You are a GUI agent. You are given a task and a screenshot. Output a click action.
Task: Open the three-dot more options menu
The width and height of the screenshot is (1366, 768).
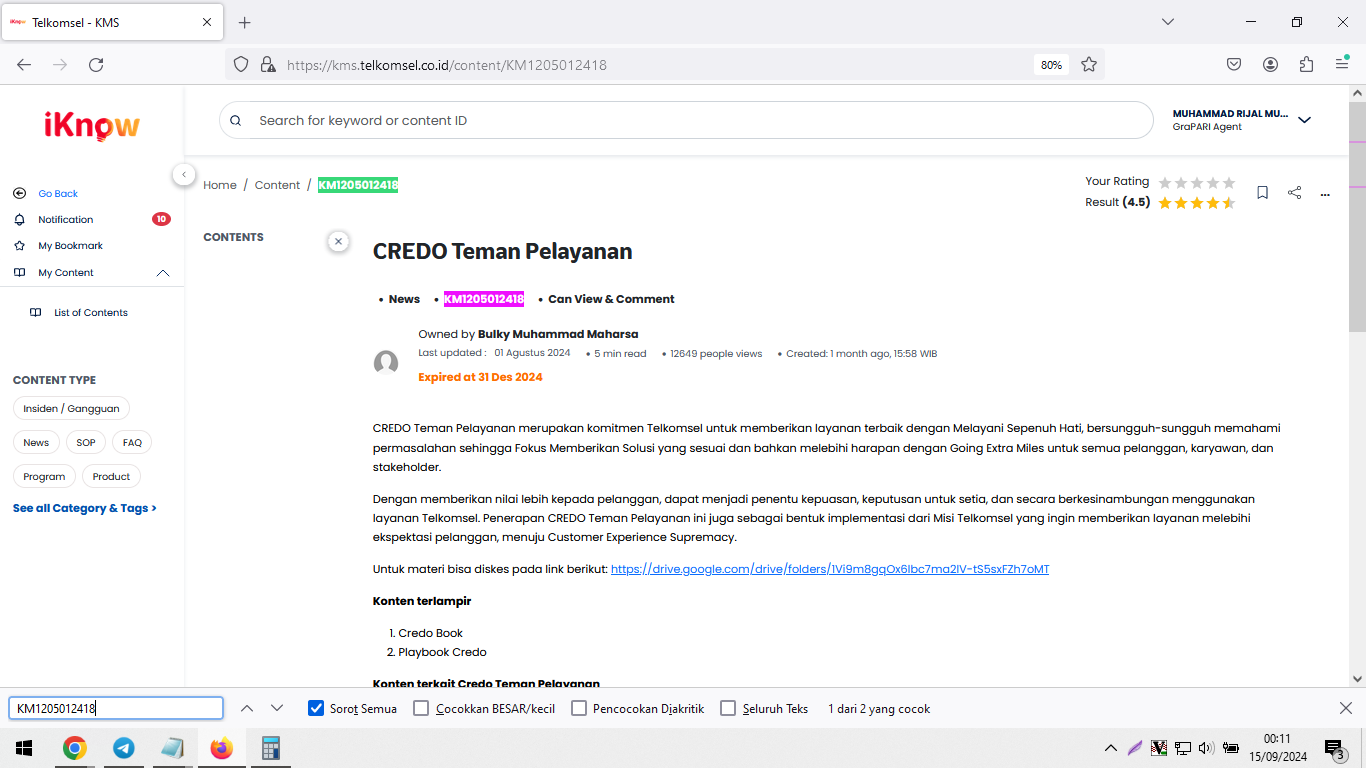[x=1325, y=194]
